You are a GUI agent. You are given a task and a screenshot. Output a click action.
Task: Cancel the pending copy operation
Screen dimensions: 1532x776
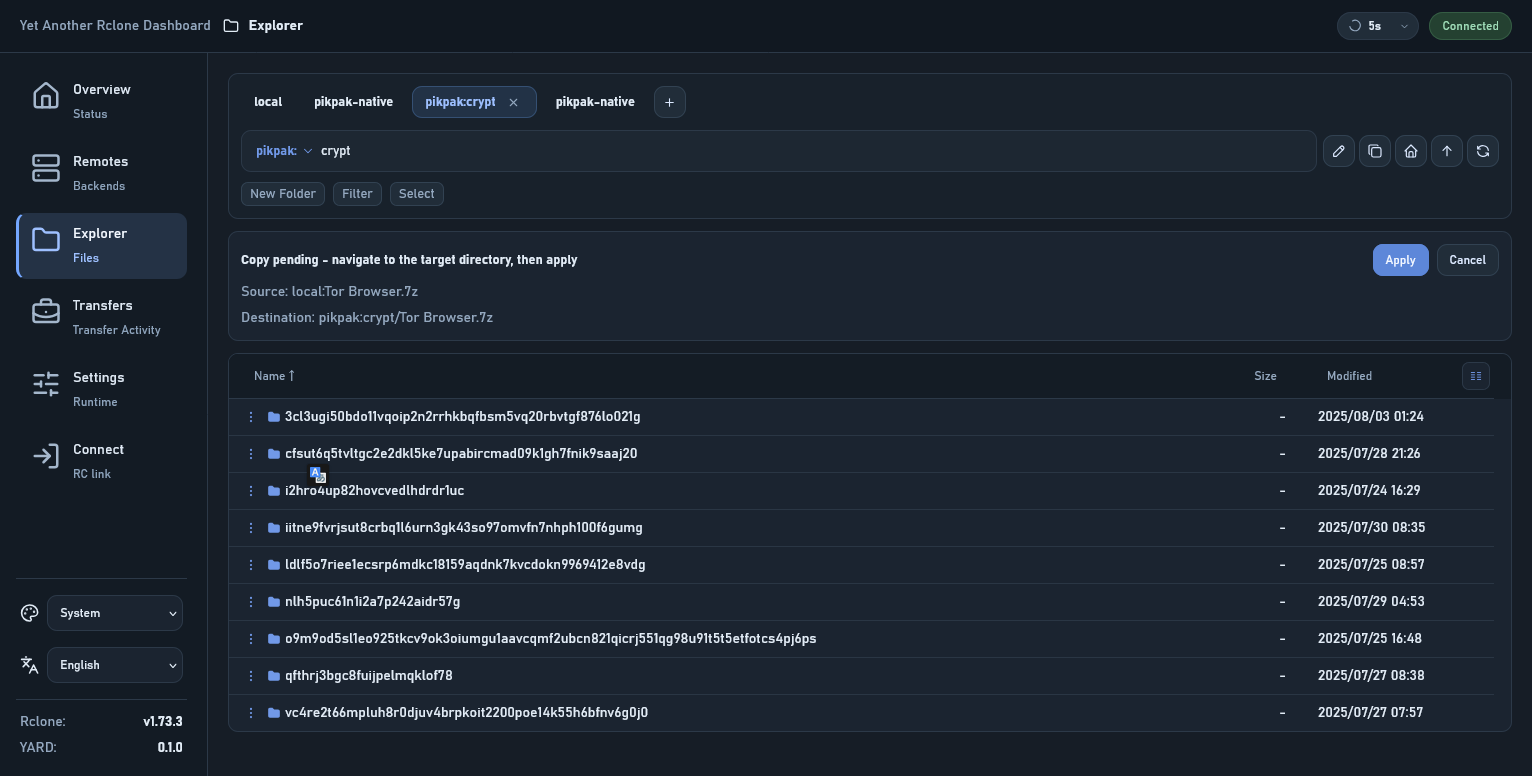pyautogui.click(x=1467, y=260)
